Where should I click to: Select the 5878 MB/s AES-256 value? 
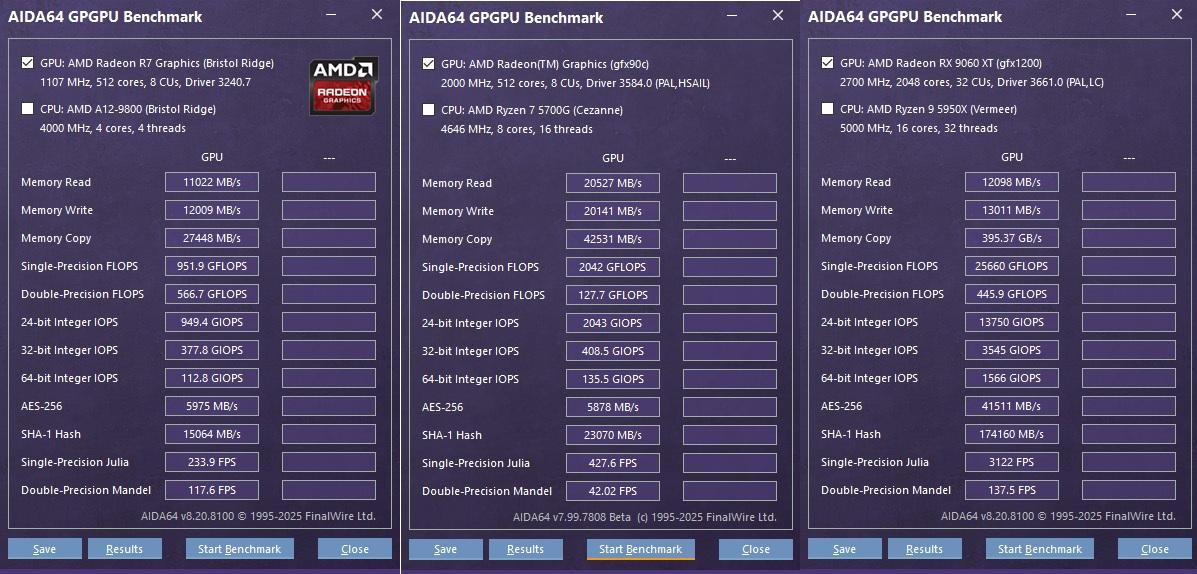click(613, 407)
